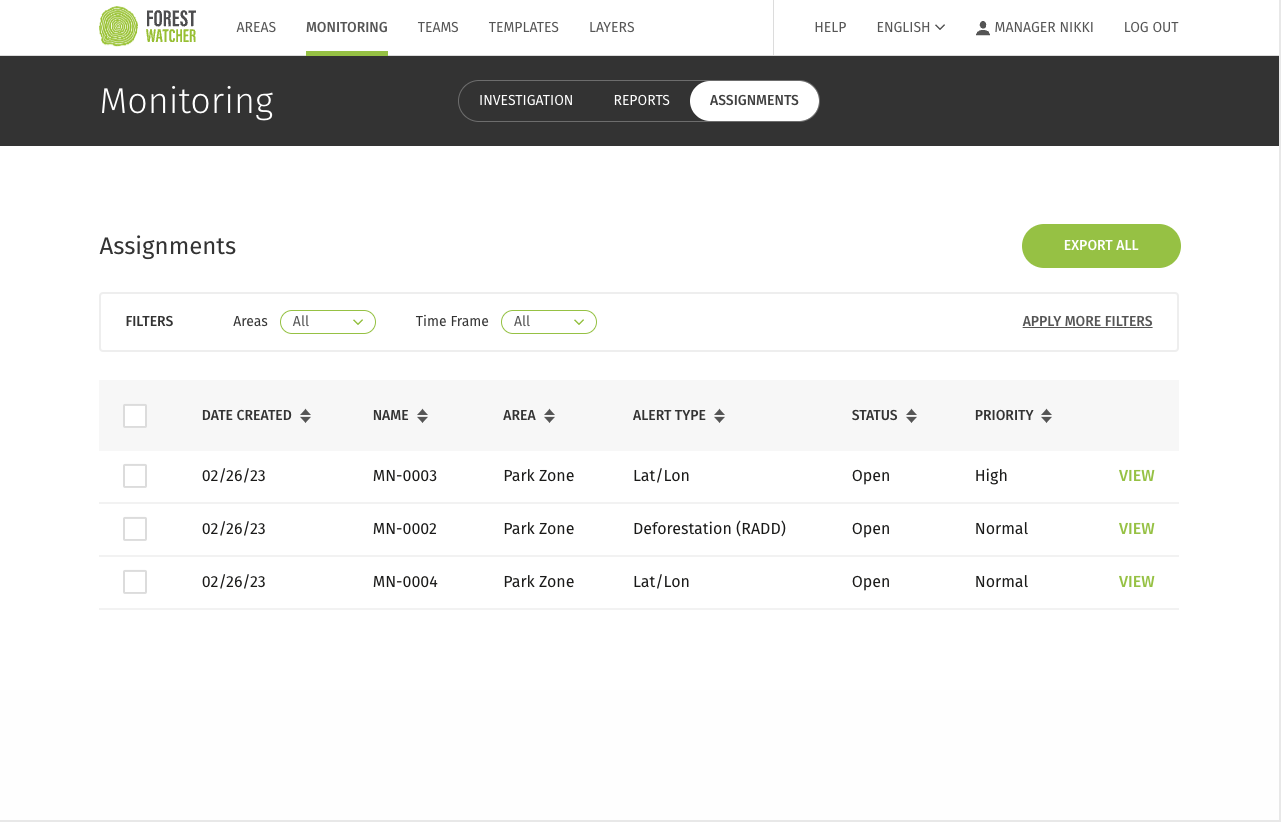Sort by Priority column arrows
Viewport: 1281px width, 822px height.
pos(1046,416)
